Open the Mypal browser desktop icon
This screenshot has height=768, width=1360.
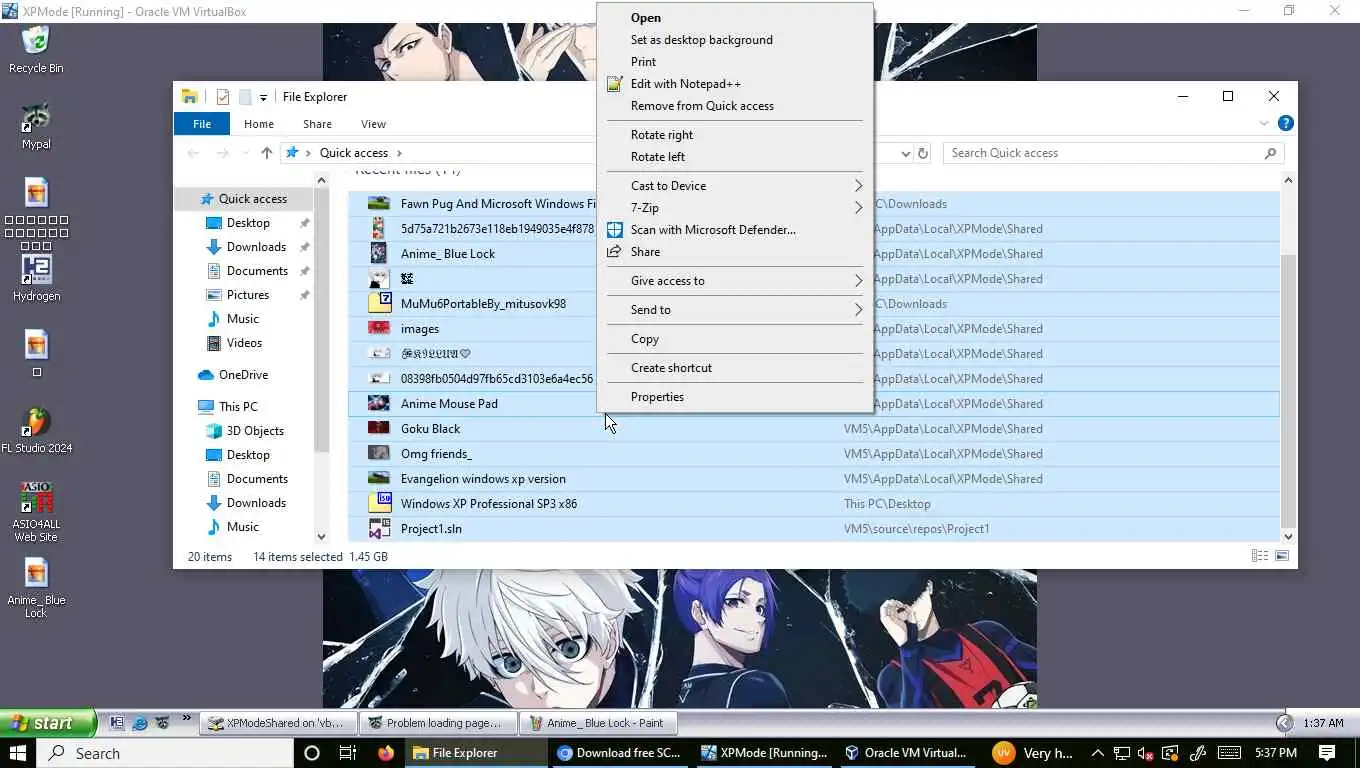36,126
